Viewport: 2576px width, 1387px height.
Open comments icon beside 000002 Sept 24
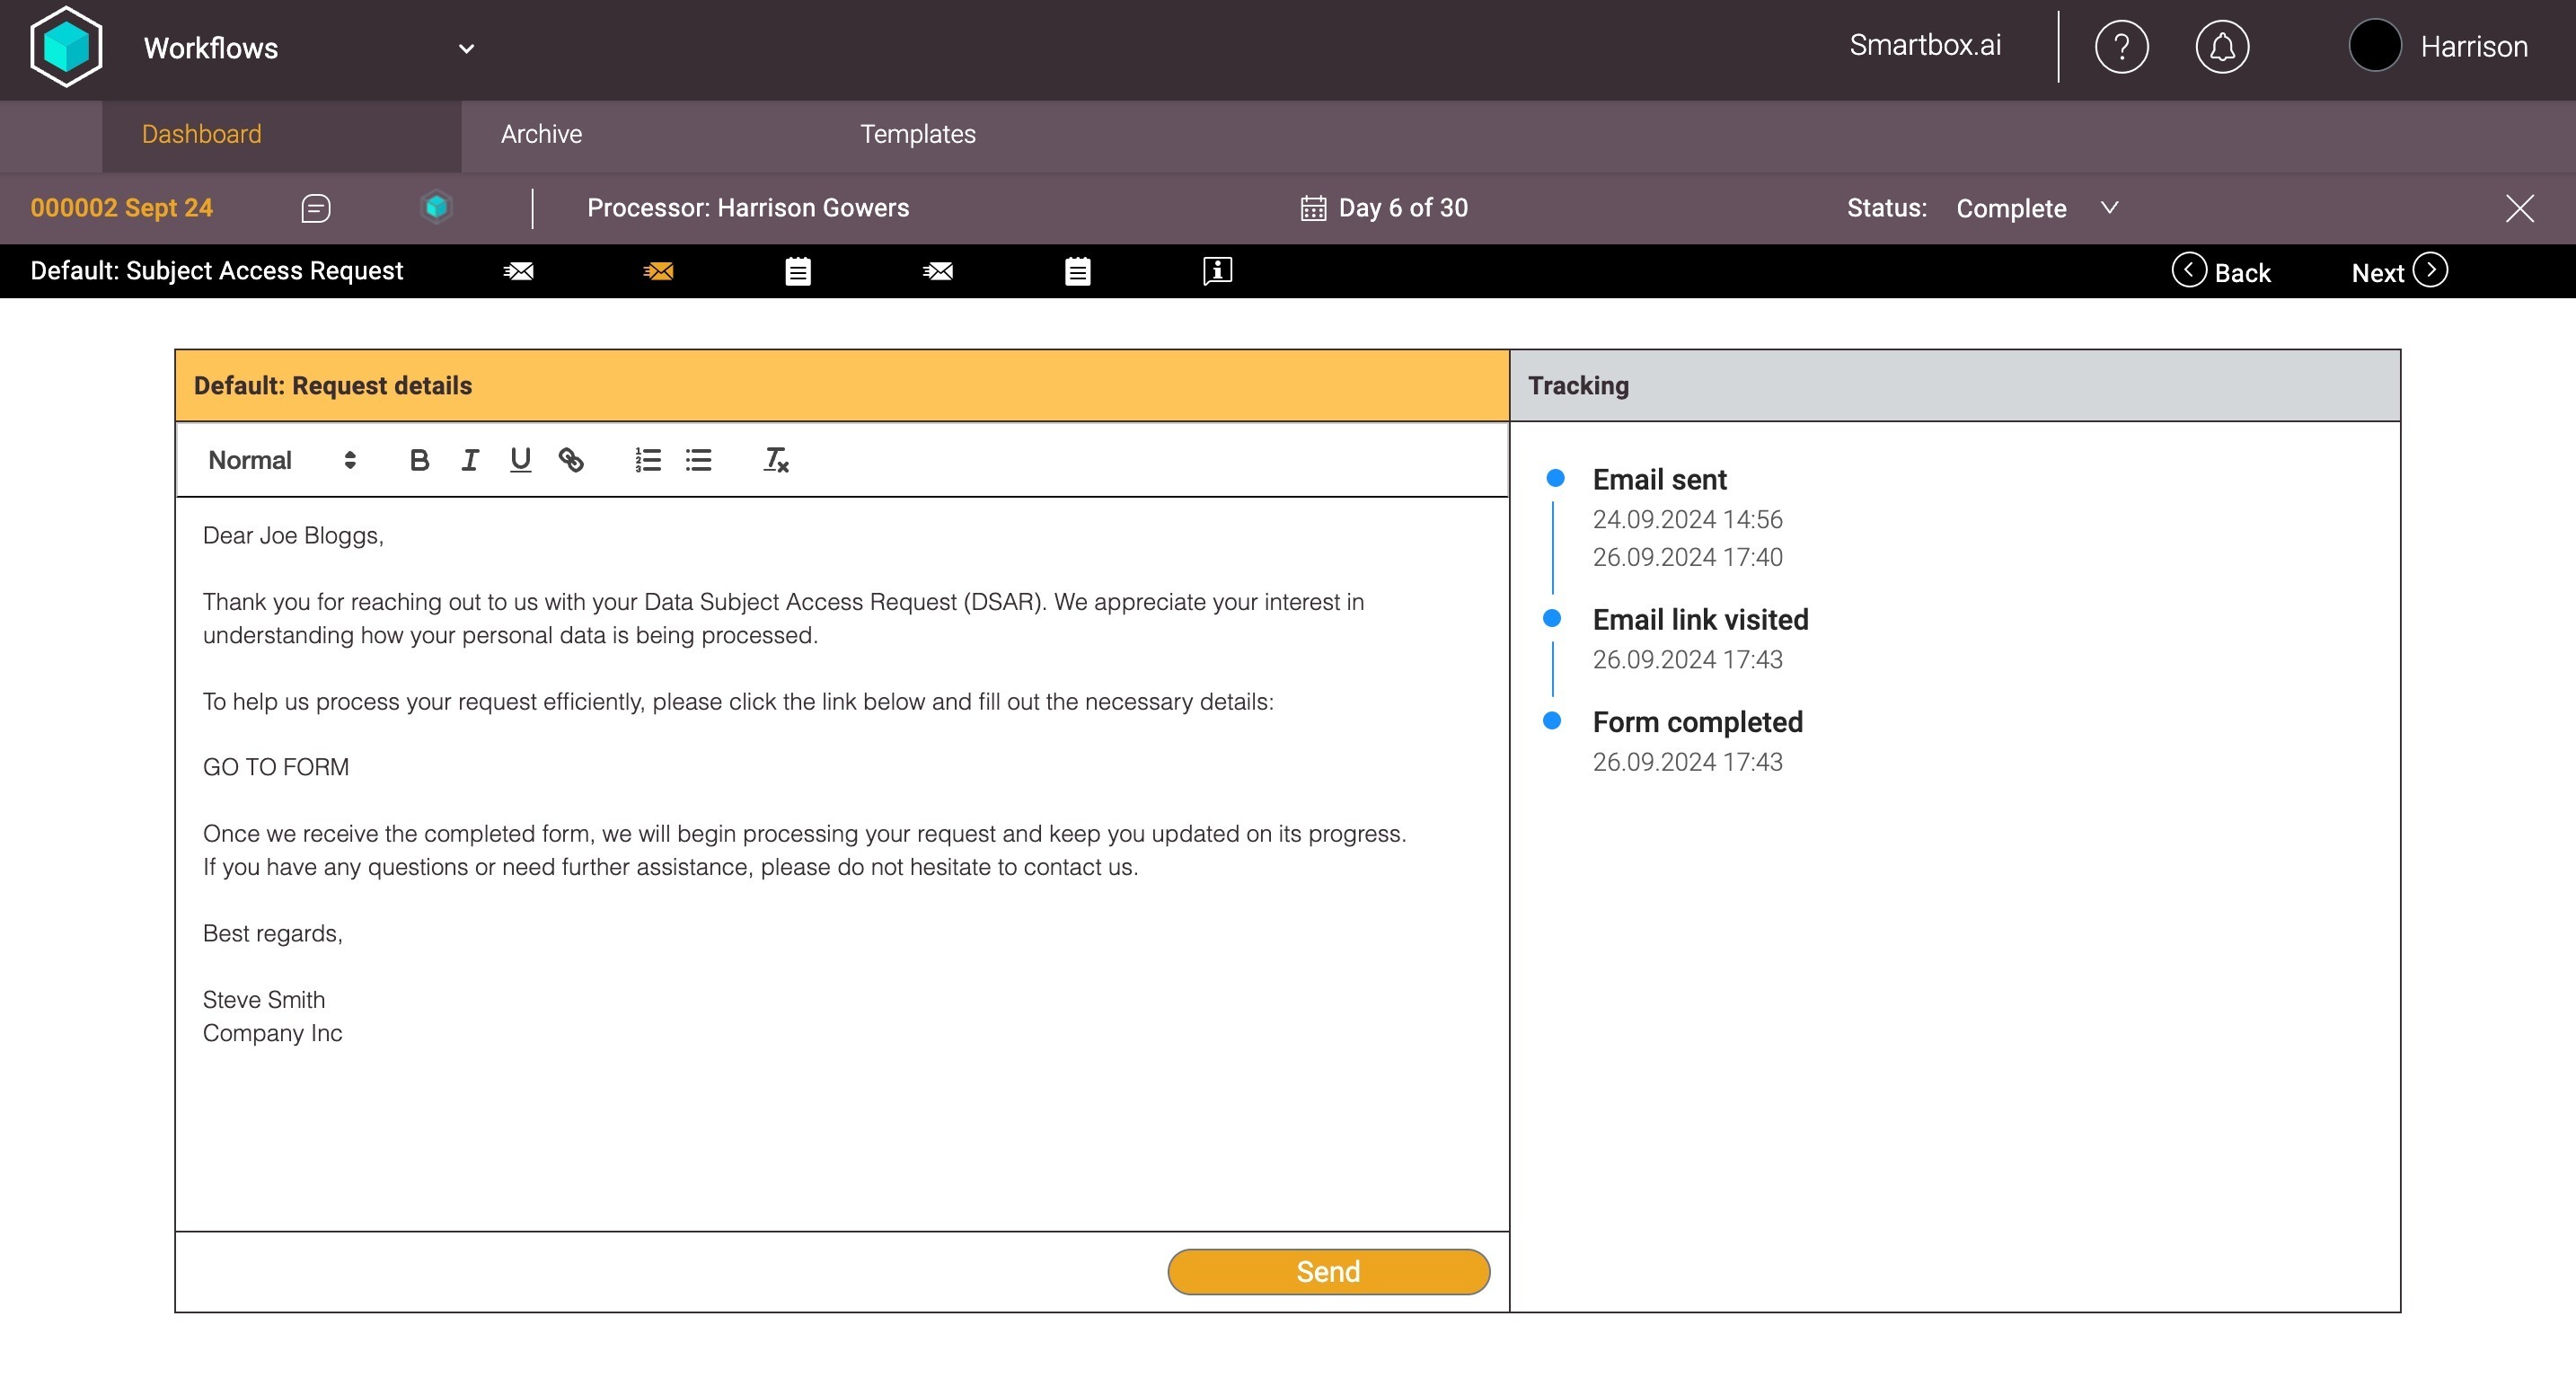[x=316, y=208]
